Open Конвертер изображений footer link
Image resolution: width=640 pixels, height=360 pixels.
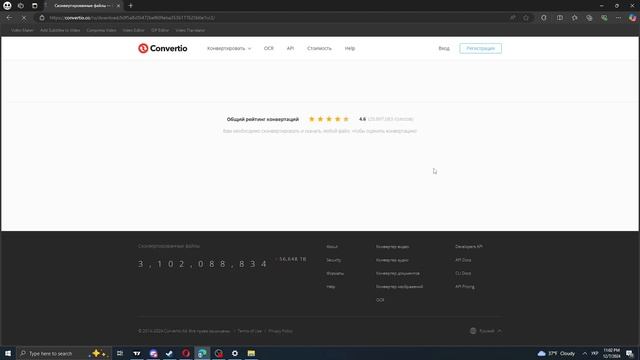[x=399, y=287]
